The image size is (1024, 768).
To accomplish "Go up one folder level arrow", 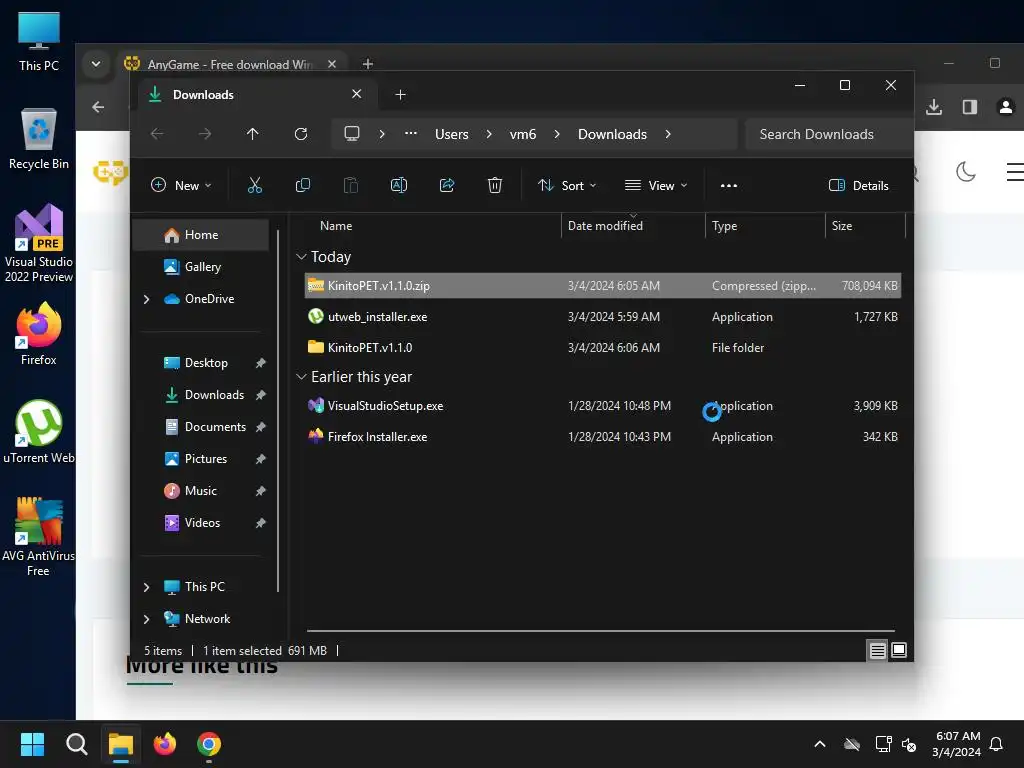I will [x=253, y=134].
